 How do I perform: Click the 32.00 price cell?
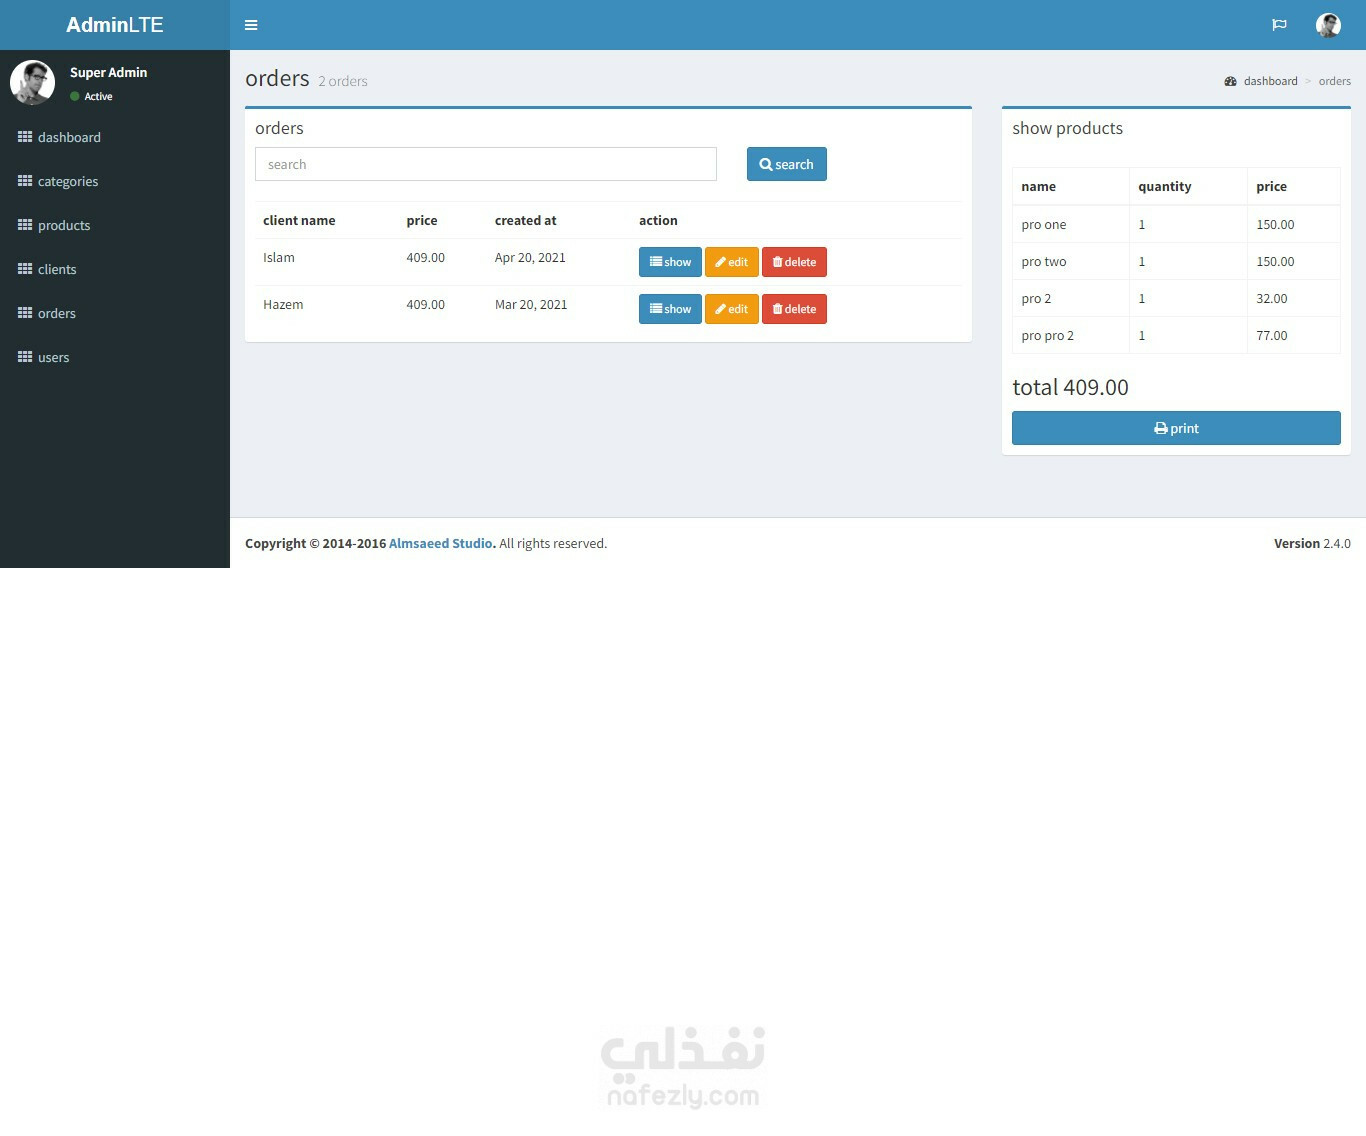point(1272,298)
